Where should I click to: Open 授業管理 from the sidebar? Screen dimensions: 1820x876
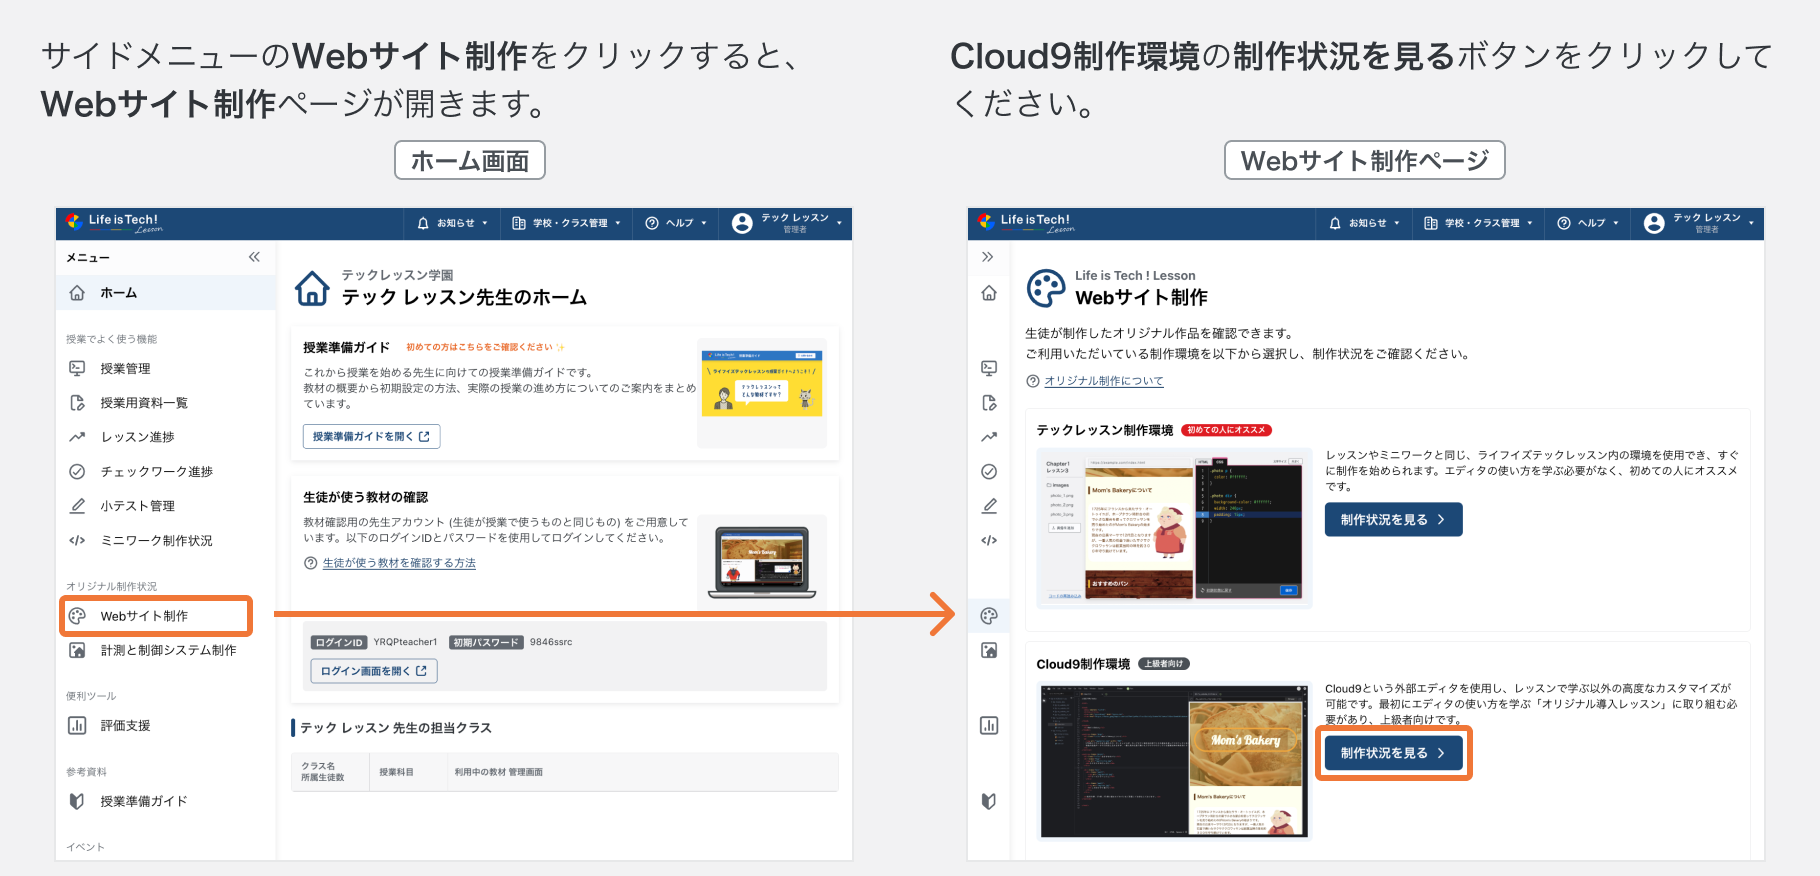(166, 368)
